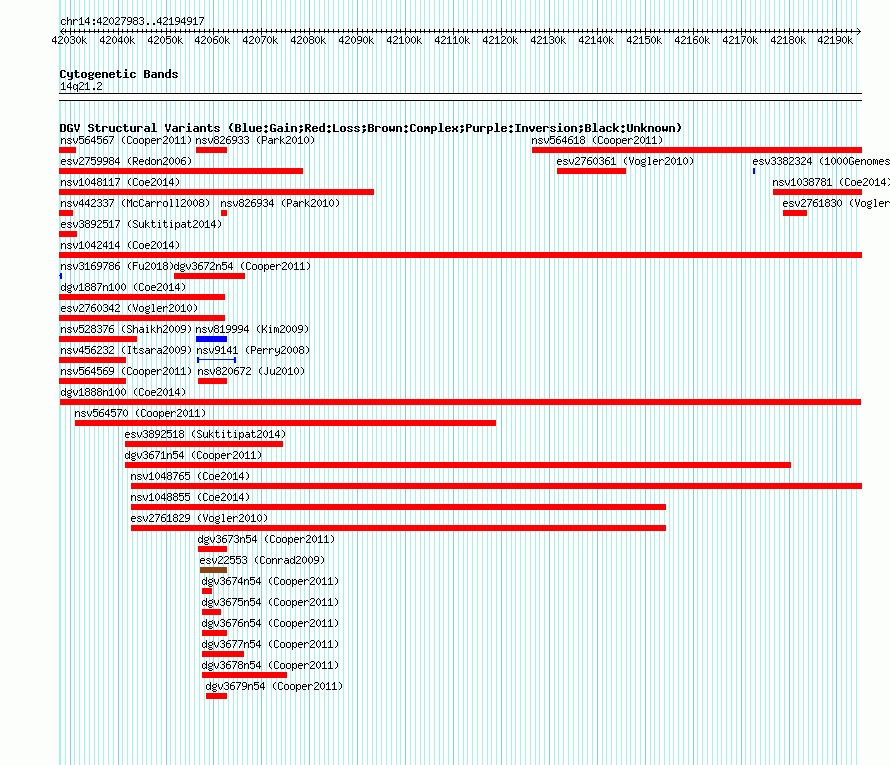The height and width of the screenshot is (765, 890).
Task: Open esv2759984 (Redon2006) variant entry
Action: tap(126, 161)
